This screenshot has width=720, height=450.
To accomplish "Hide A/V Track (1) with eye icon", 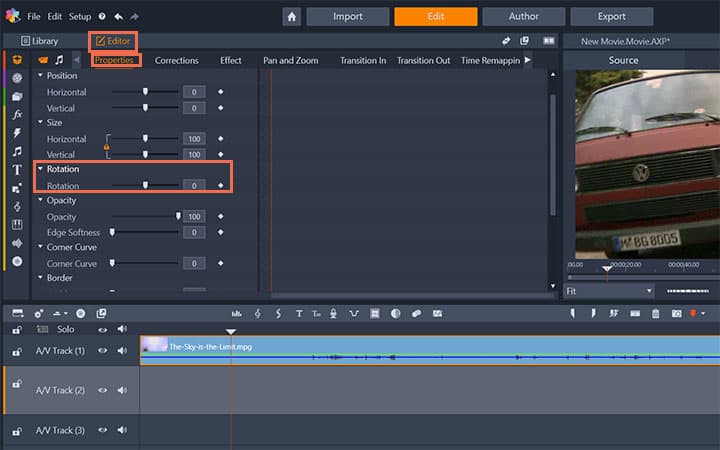I will click(102, 350).
